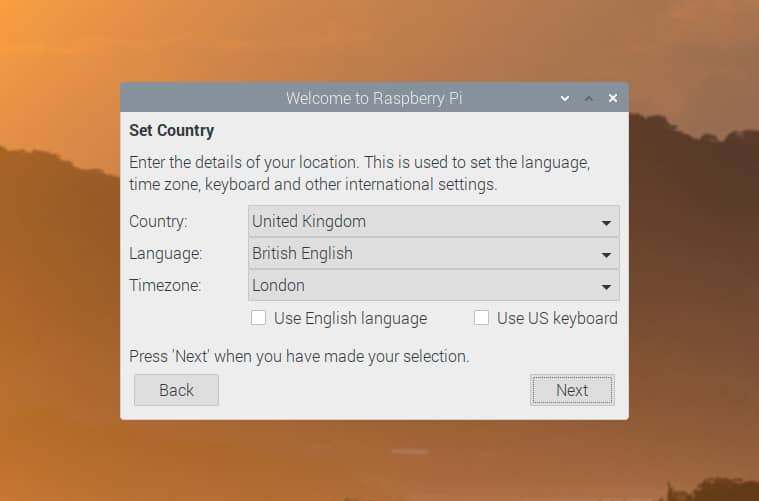Click the Set Country heading
The image size is (759, 501).
point(171,131)
